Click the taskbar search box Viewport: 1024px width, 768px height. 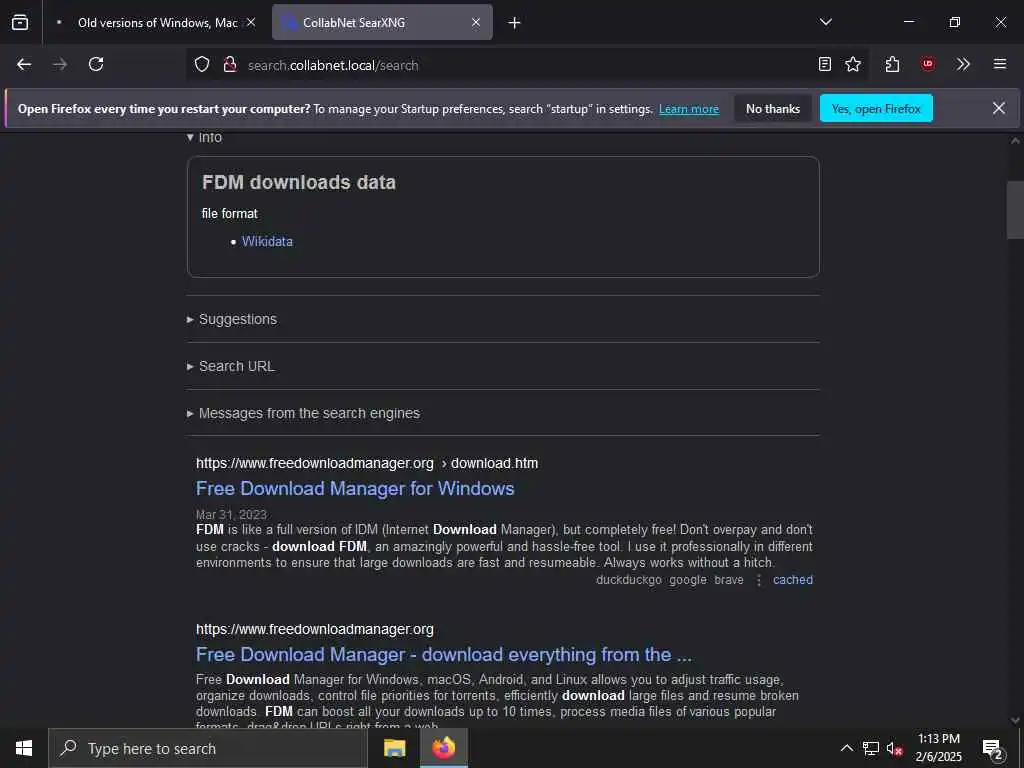pyautogui.click(x=208, y=748)
